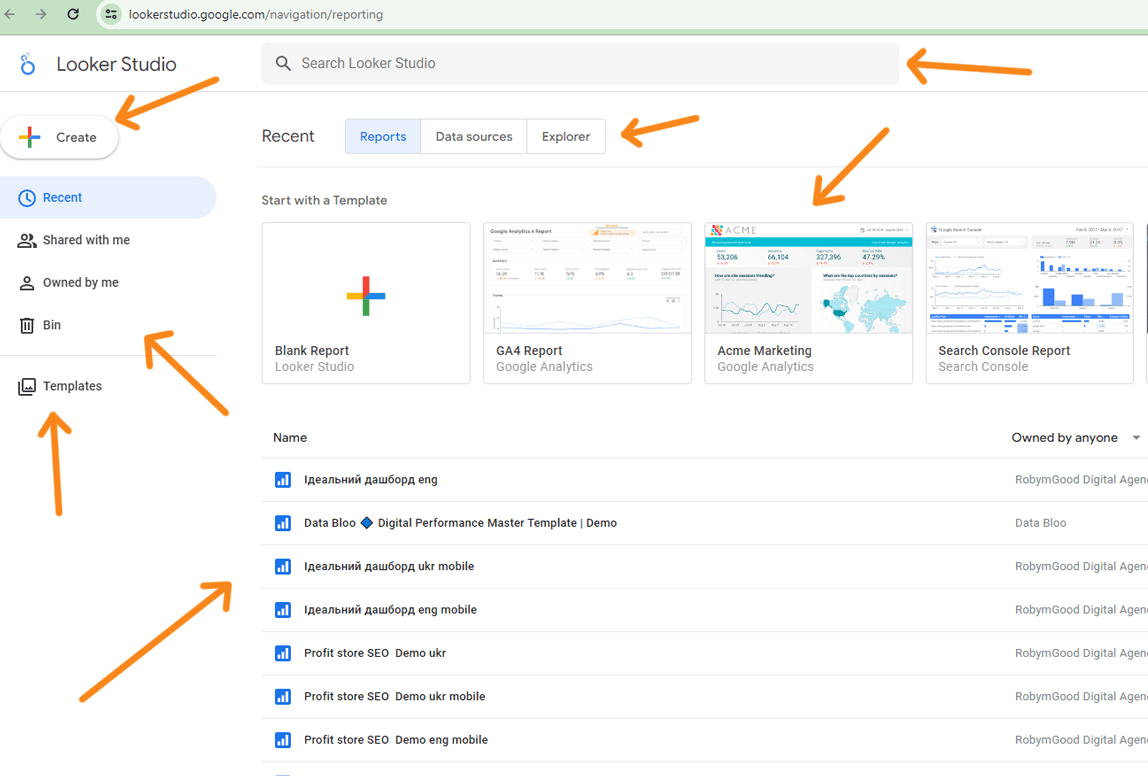Viewport: 1148px width, 776px height.
Task: Click report icon beside Profit store SEO Demo ukr mobile
Action: pos(283,697)
